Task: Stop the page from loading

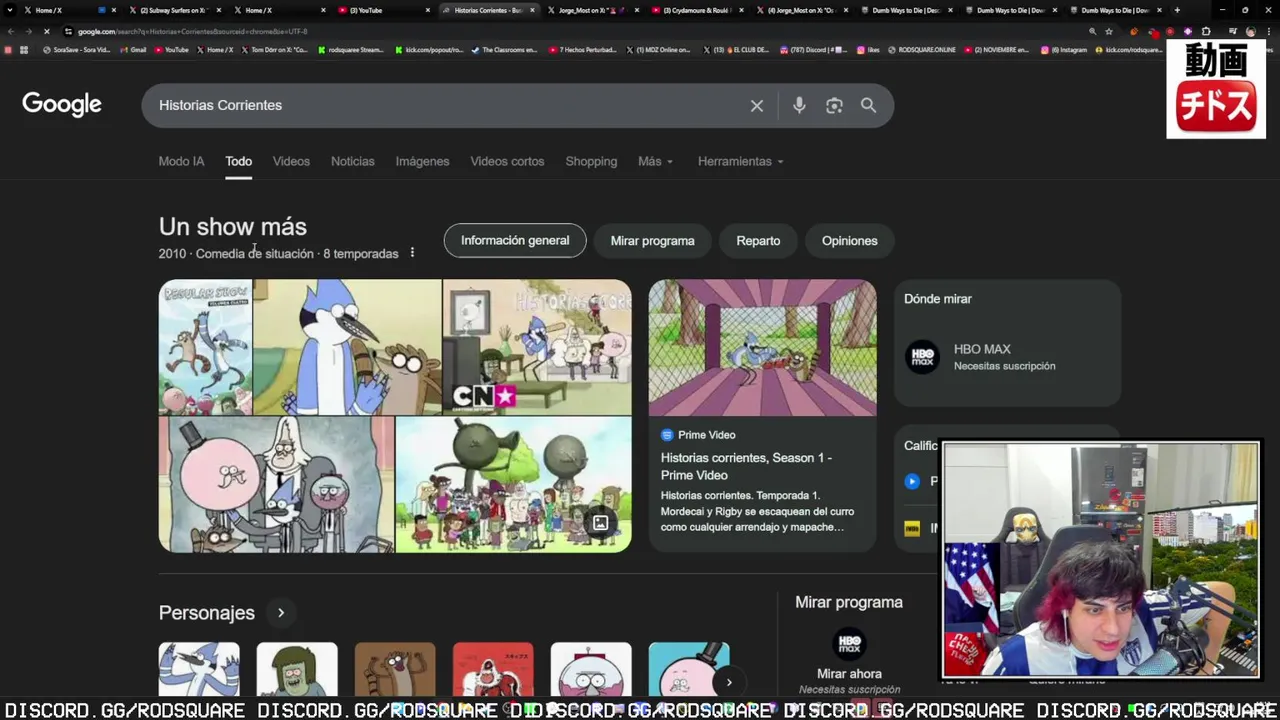Action: (46, 31)
